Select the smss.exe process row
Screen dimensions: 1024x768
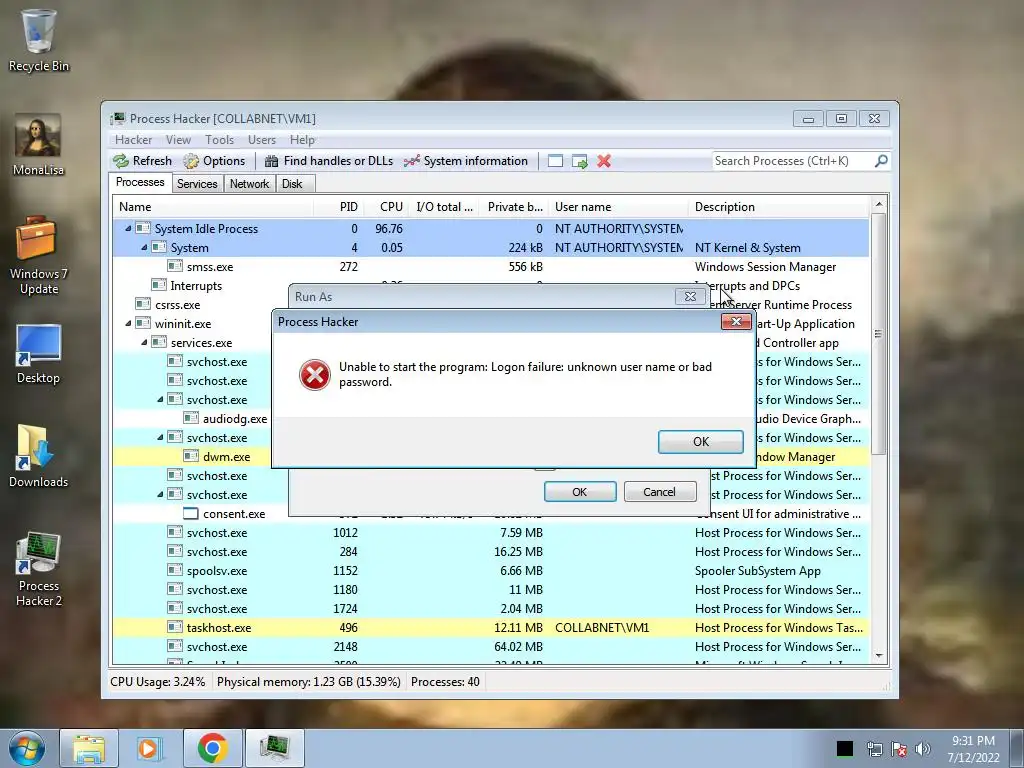(490, 266)
